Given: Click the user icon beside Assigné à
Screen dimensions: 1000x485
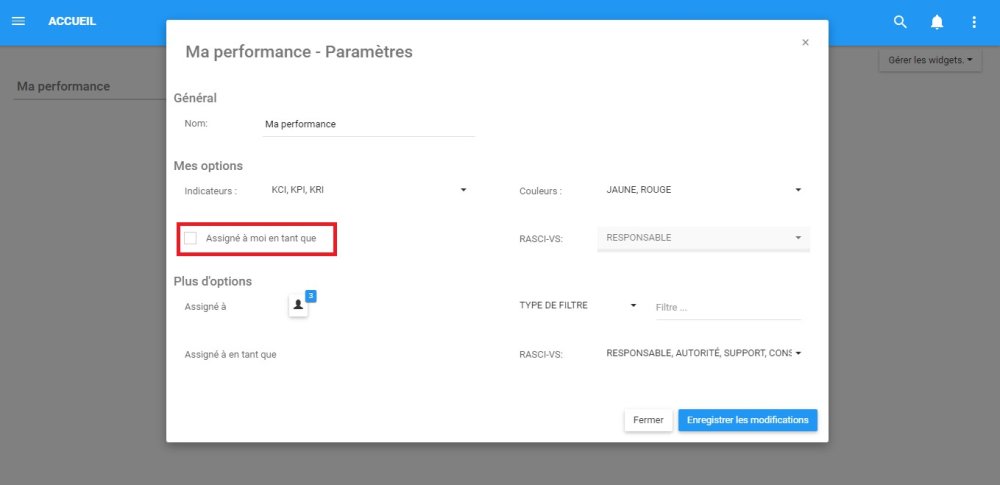Looking at the screenshot, I should click(298, 306).
